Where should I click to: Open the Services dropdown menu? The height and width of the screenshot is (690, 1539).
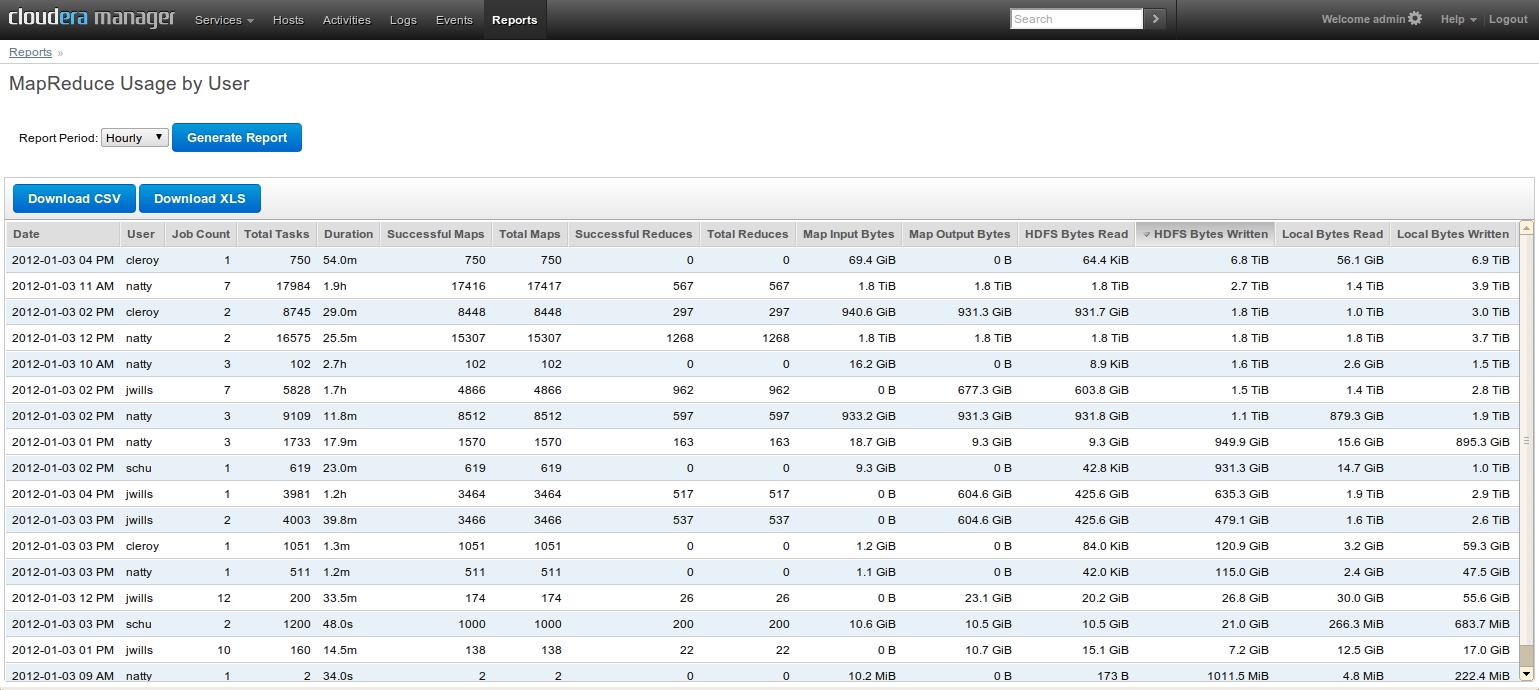click(223, 20)
